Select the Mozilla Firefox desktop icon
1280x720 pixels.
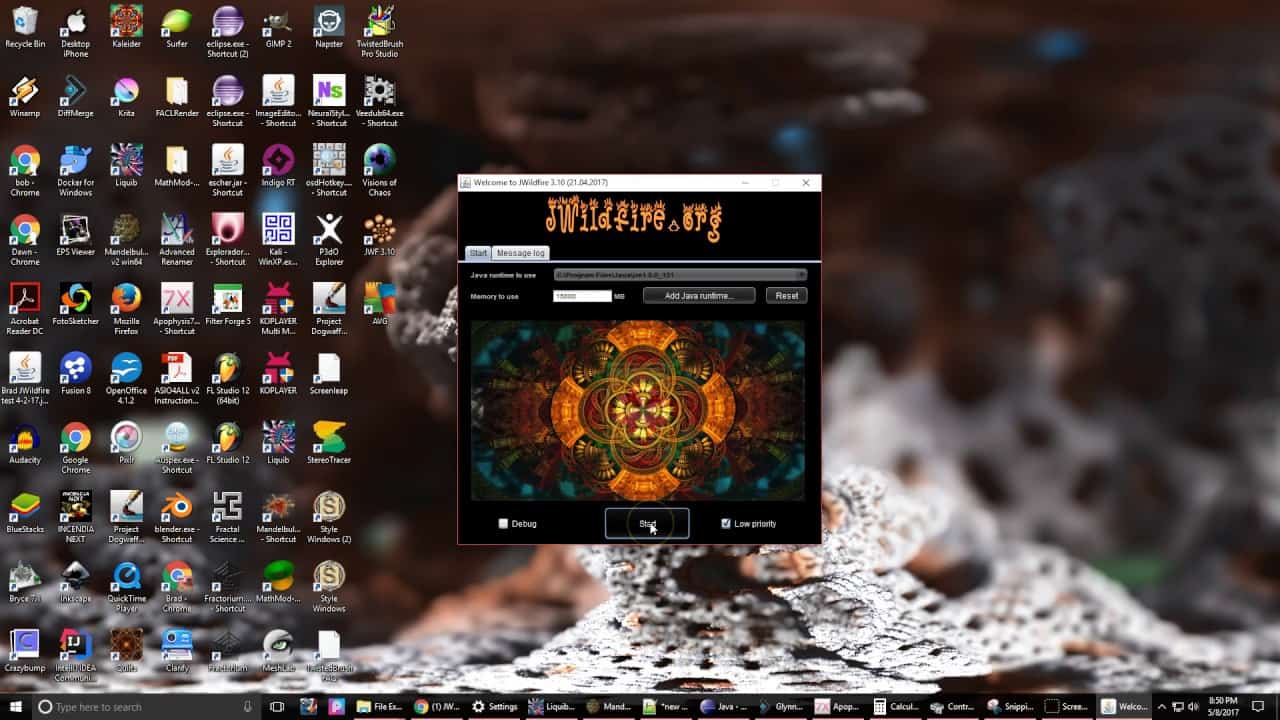coord(126,309)
